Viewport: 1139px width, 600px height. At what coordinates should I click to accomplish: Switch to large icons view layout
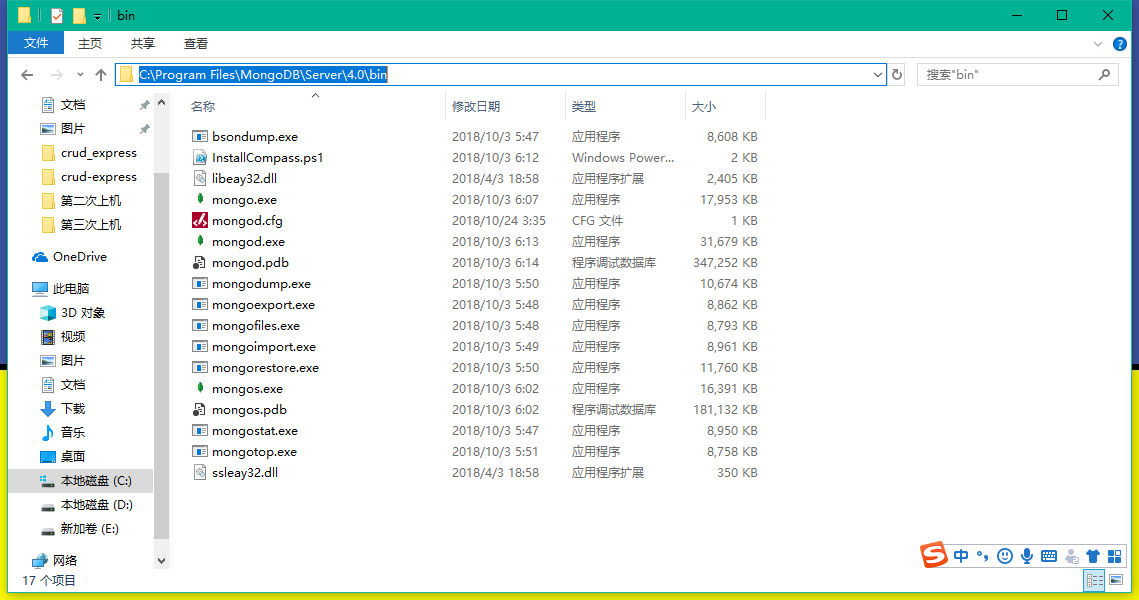(x=1116, y=580)
